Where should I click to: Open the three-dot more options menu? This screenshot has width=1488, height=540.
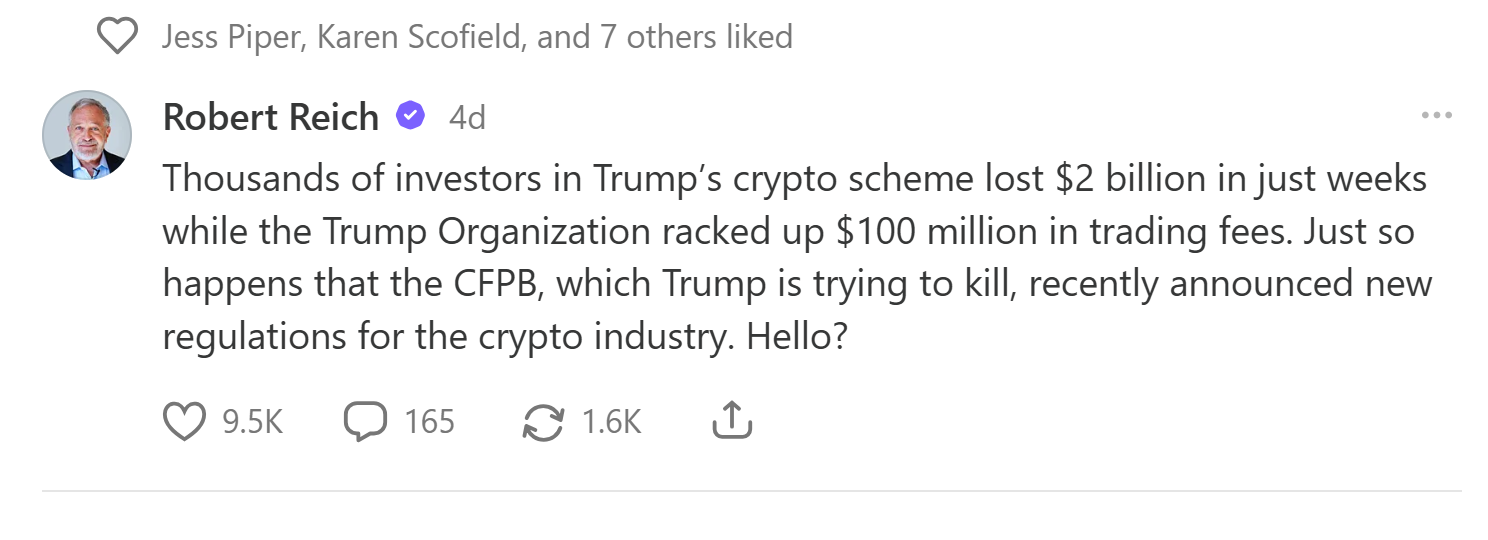(1436, 116)
